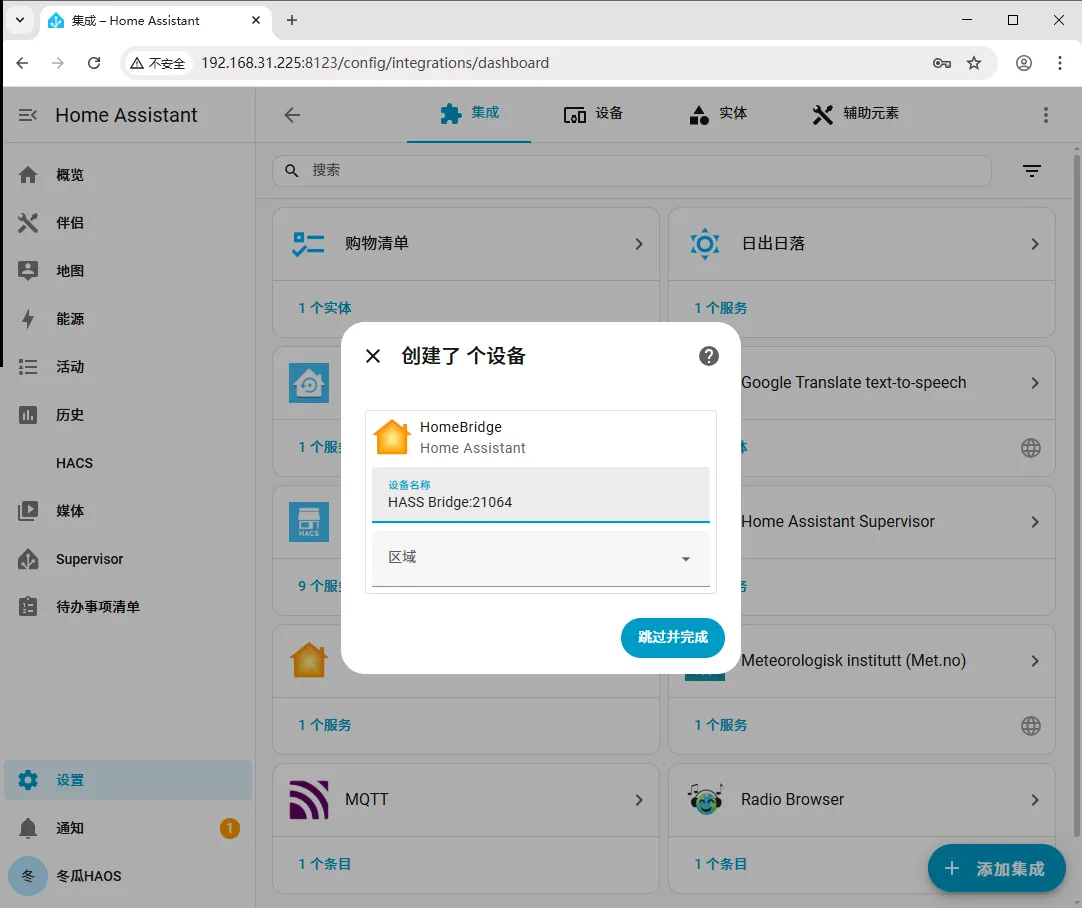Click the notification count badge
This screenshot has width=1082, height=908.
[x=230, y=828]
